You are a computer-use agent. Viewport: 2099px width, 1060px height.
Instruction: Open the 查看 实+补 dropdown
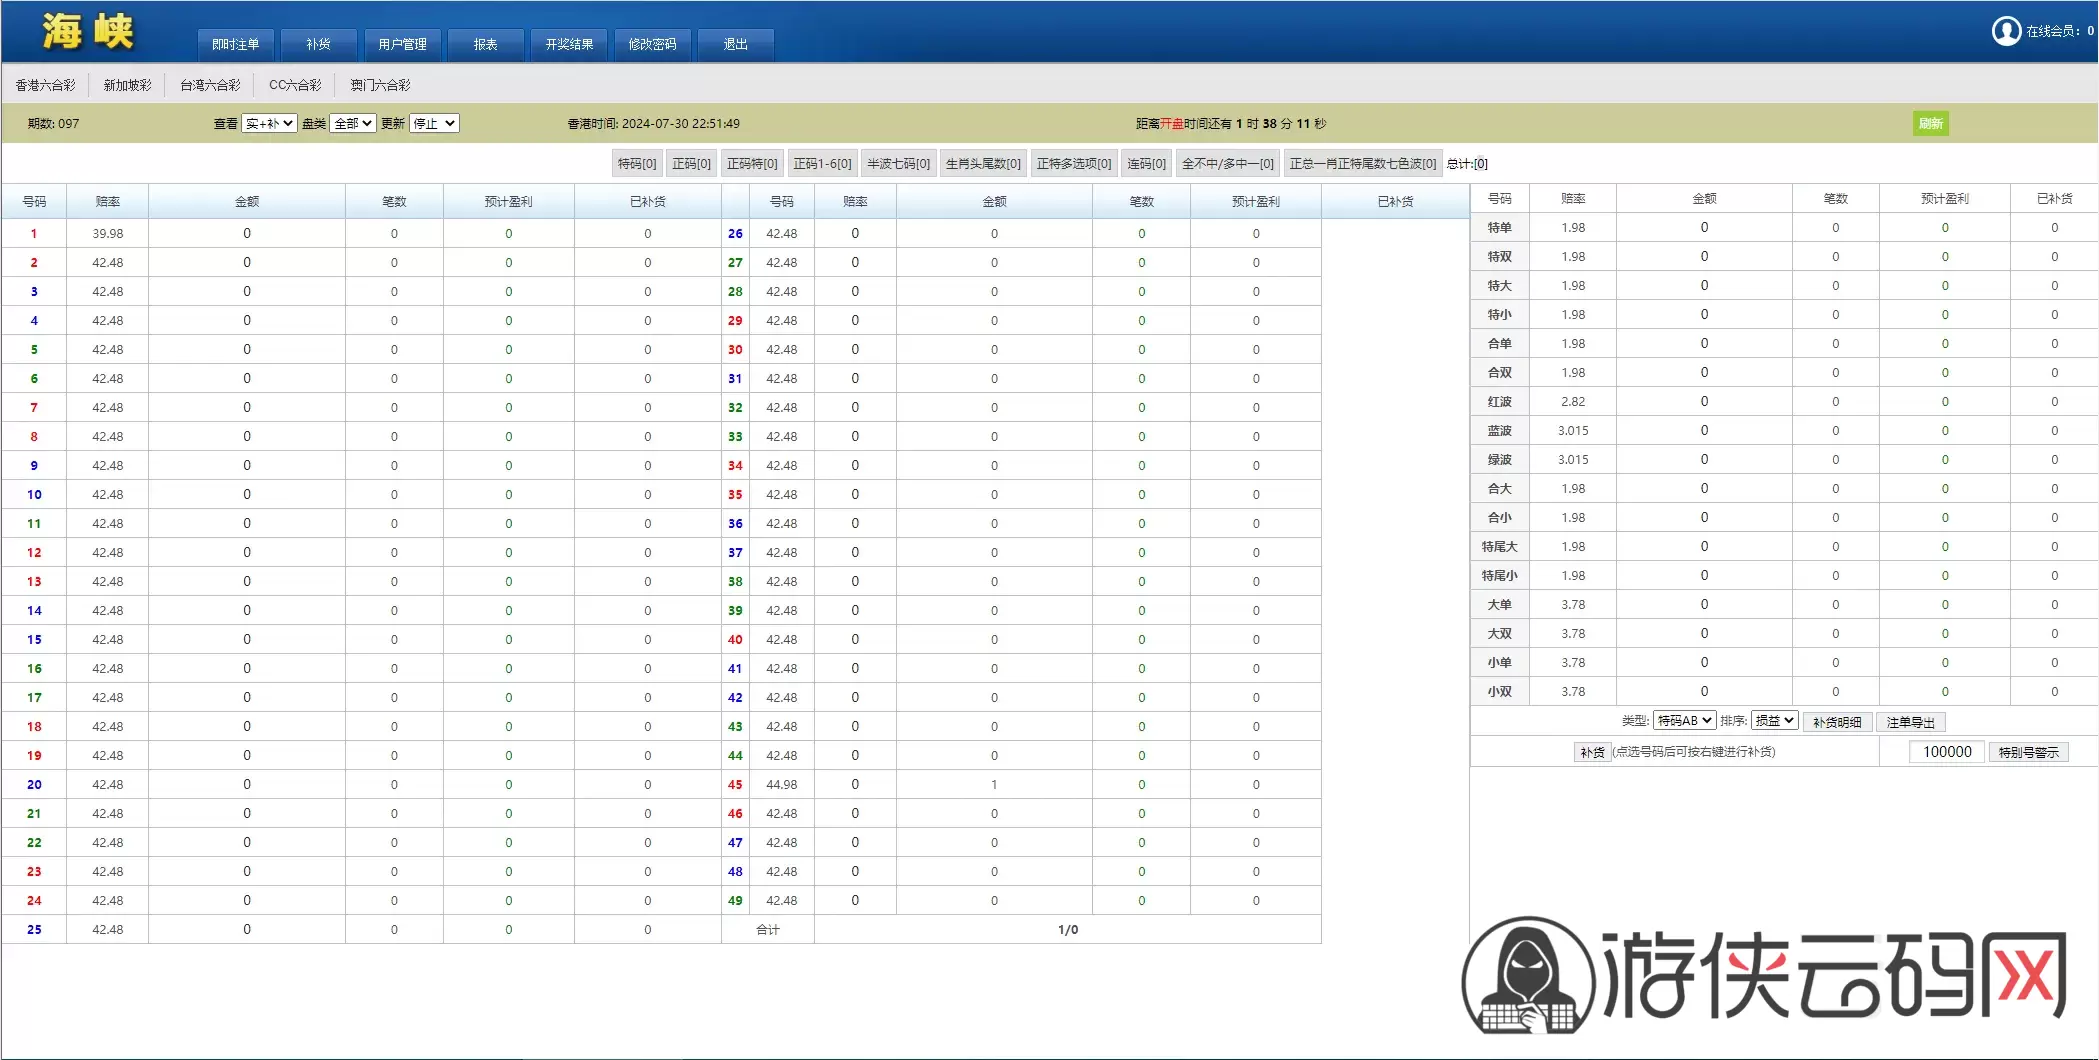pyautogui.click(x=269, y=123)
